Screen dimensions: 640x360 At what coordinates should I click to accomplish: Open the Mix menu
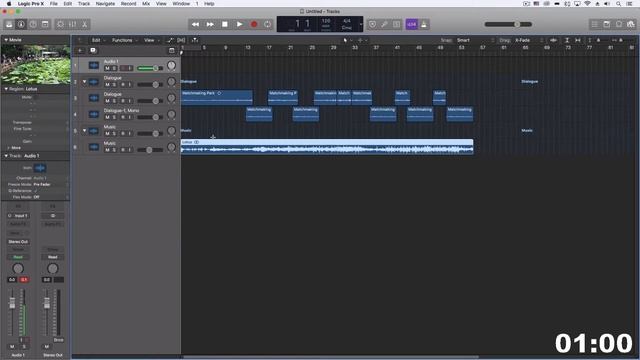click(146, 4)
